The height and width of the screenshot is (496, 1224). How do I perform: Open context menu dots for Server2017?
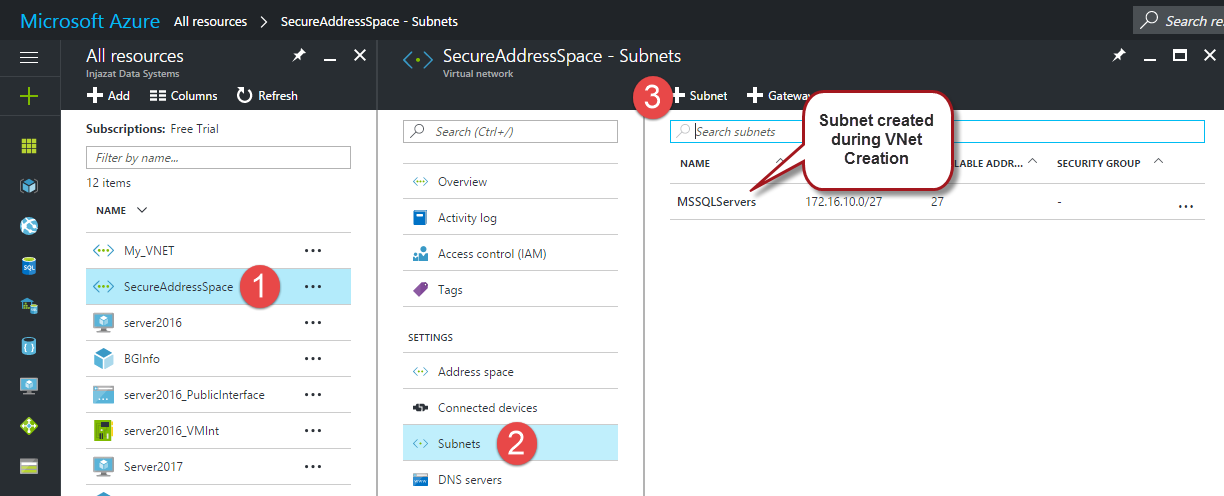click(x=313, y=466)
